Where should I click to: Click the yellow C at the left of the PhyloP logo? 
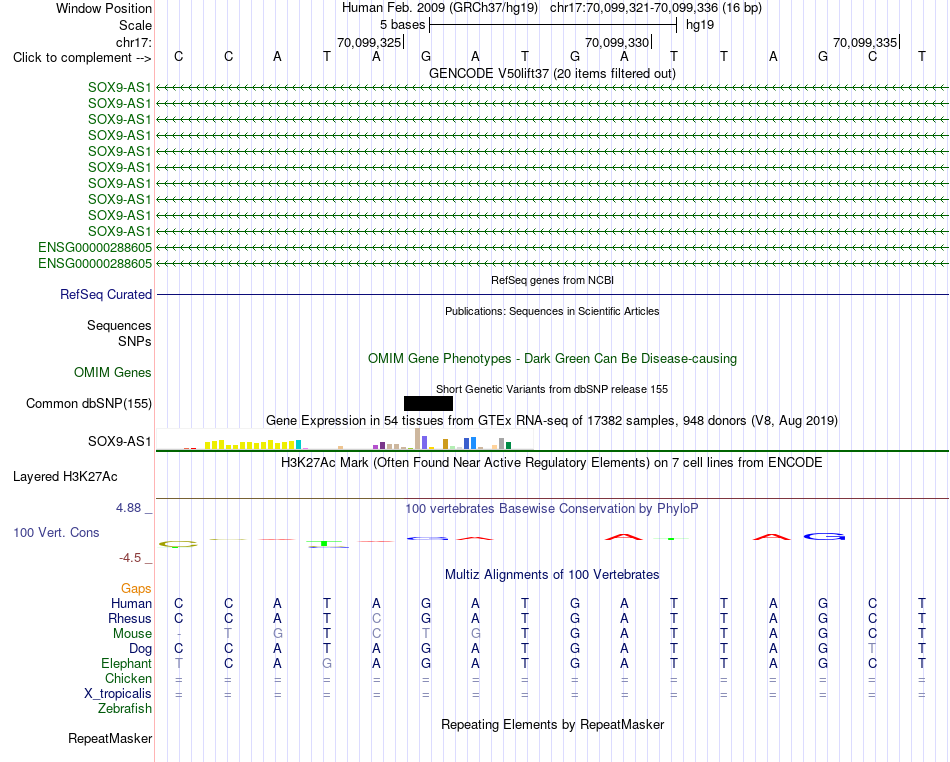click(178, 544)
